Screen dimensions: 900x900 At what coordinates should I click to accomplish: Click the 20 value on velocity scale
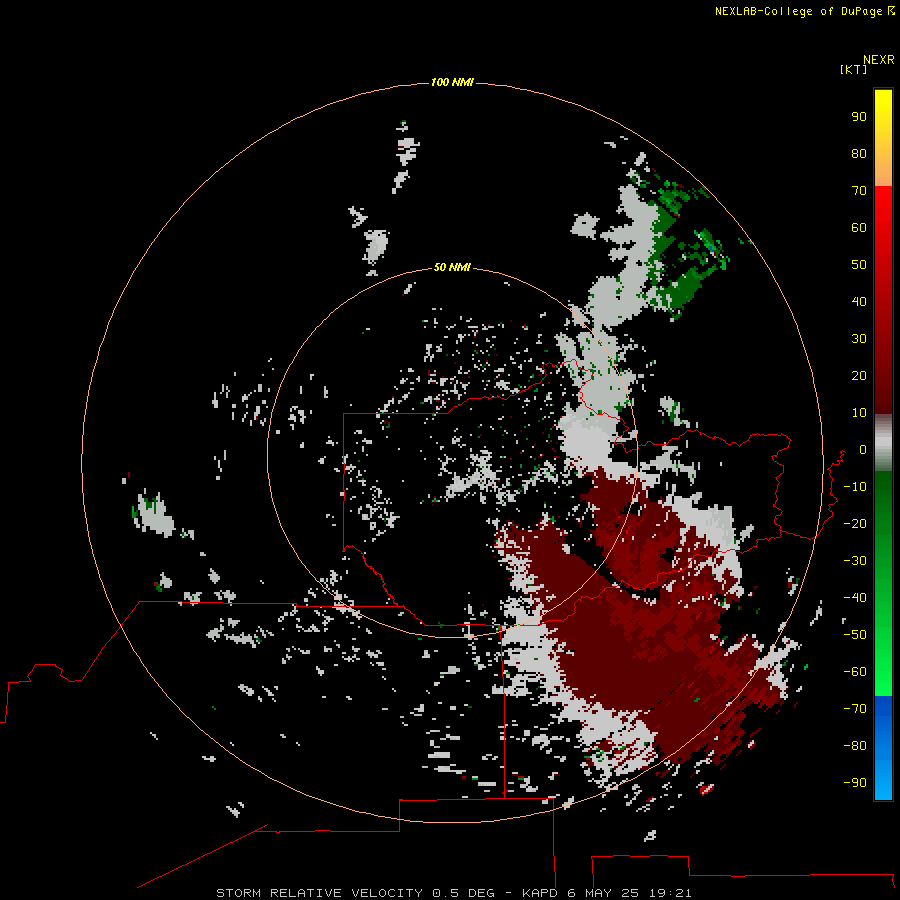(x=859, y=376)
